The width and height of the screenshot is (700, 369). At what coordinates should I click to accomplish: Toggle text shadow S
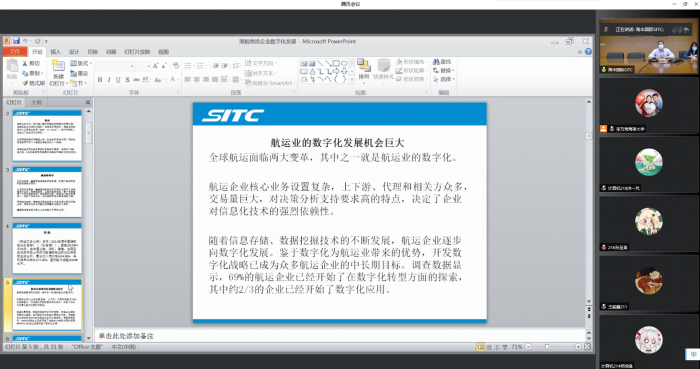click(x=127, y=80)
